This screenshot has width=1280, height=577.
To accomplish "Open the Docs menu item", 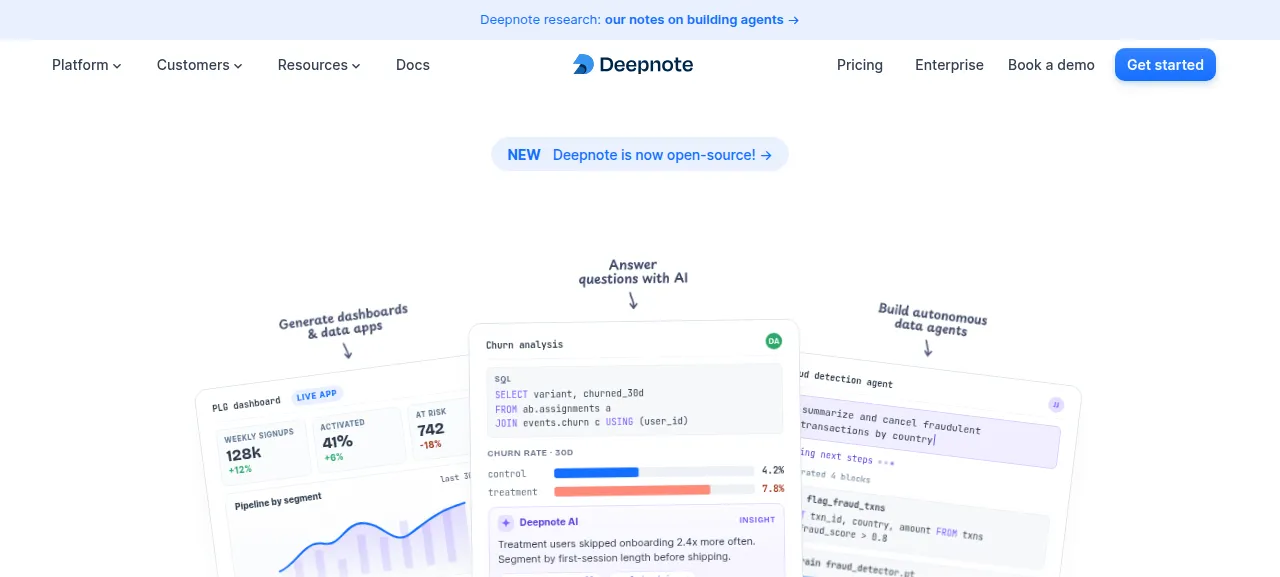I will tap(413, 65).
